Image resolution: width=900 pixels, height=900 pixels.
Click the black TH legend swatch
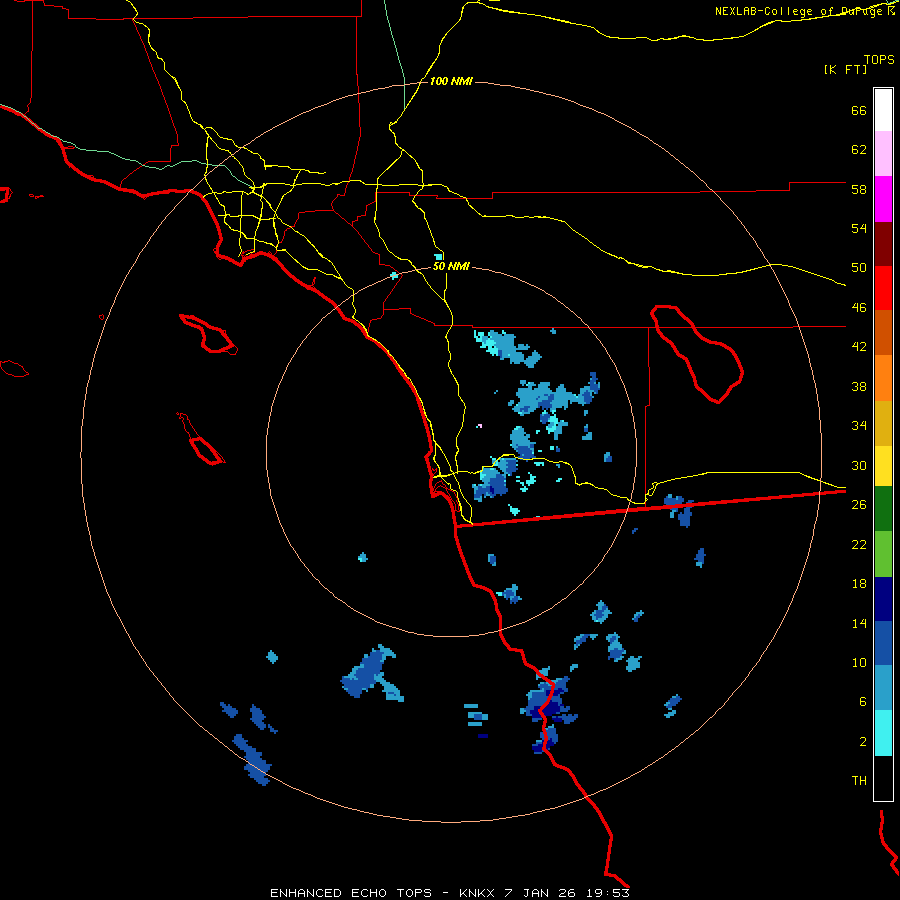click(883, 778)
